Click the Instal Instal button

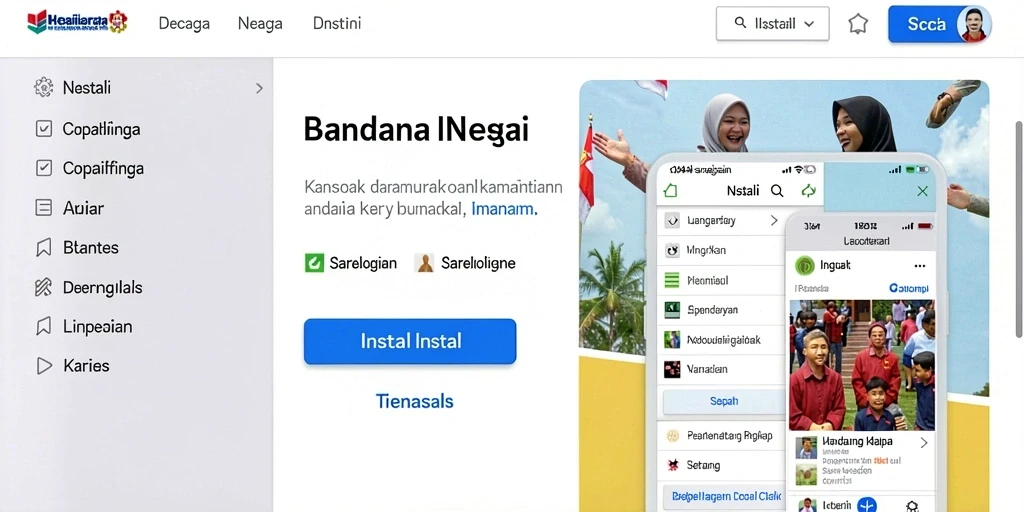(410, 341)
